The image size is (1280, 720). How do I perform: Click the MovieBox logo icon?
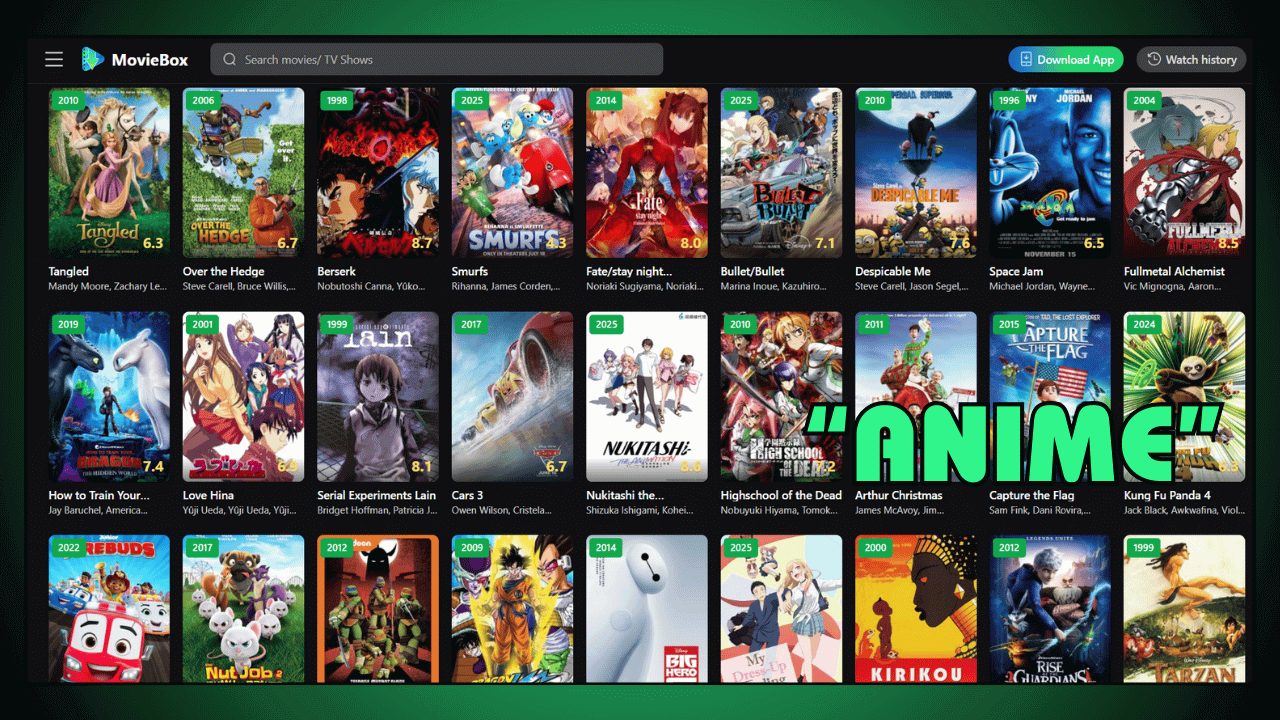click(x=93, y=59)
